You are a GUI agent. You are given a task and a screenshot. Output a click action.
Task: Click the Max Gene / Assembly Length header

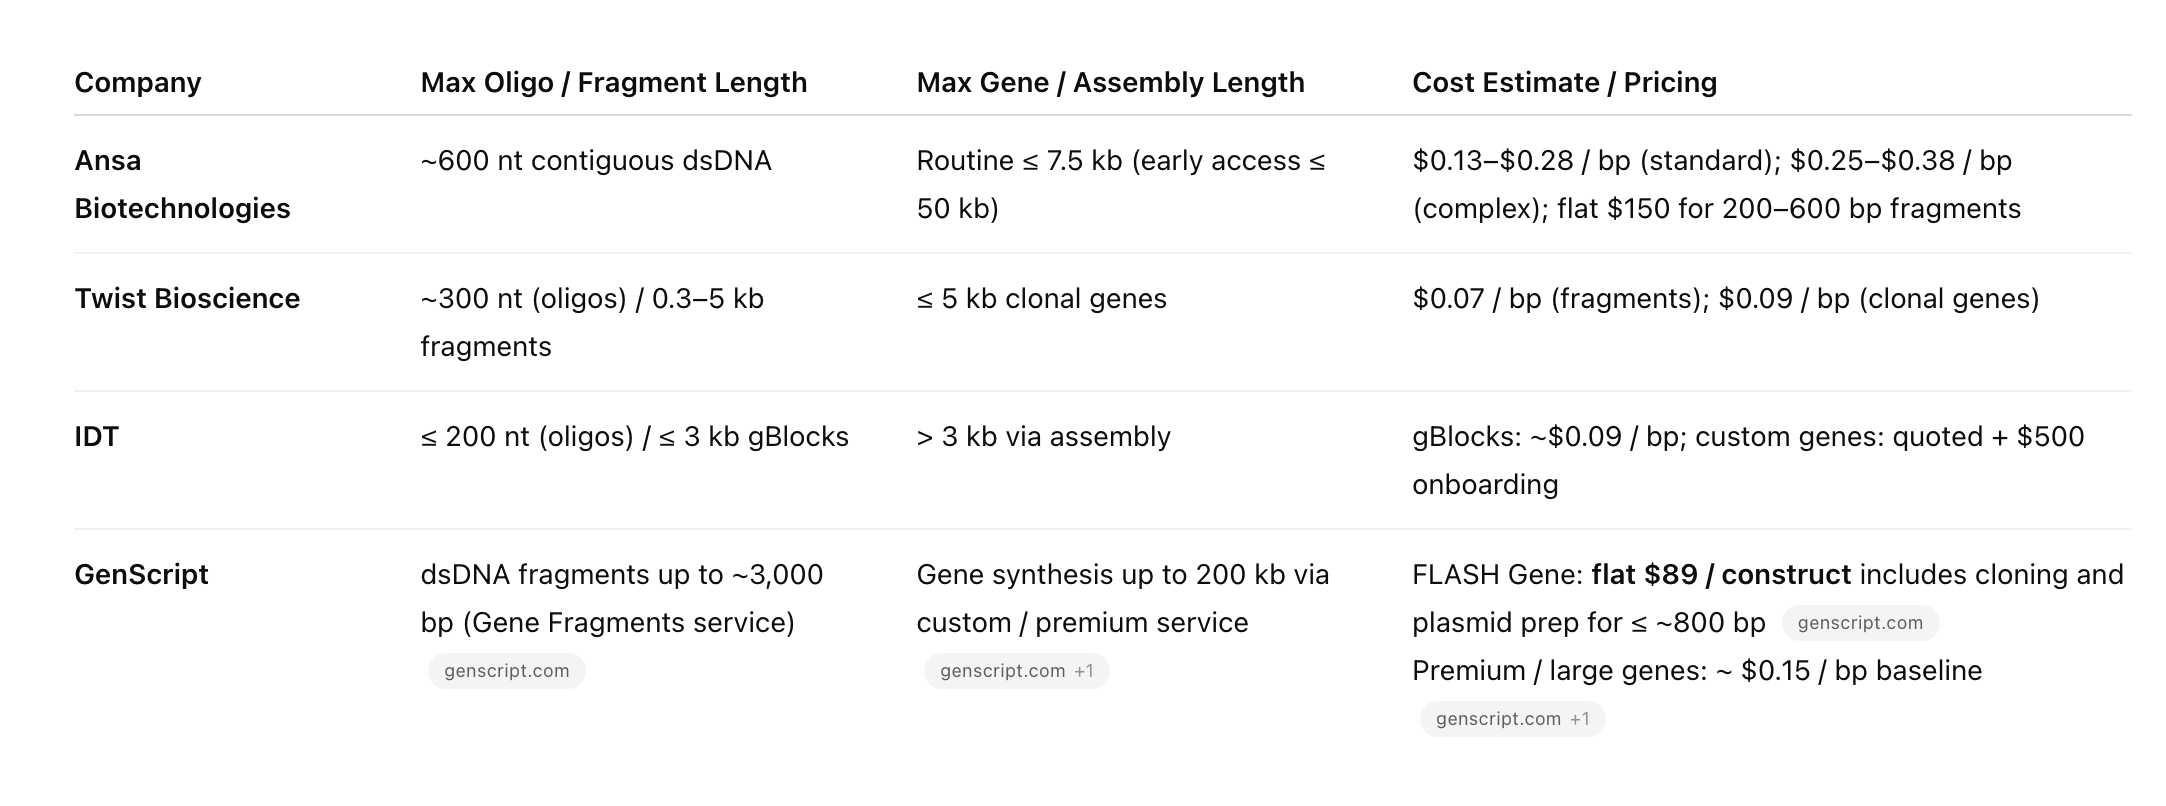(1110, 82)
